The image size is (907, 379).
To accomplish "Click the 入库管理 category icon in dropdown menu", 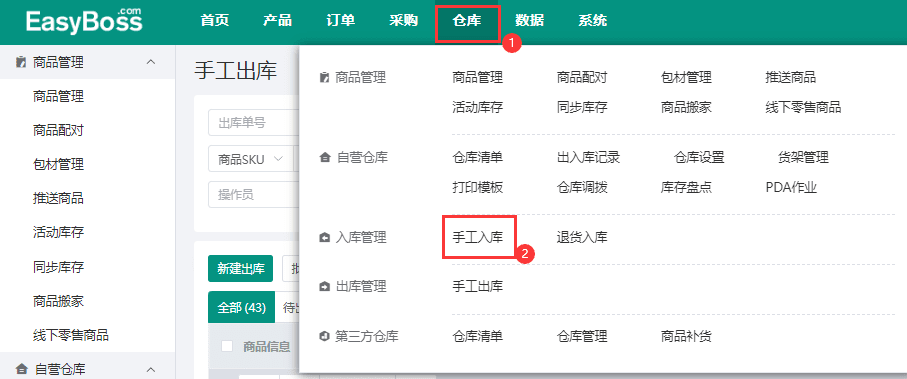I will [x=325, y=237].
